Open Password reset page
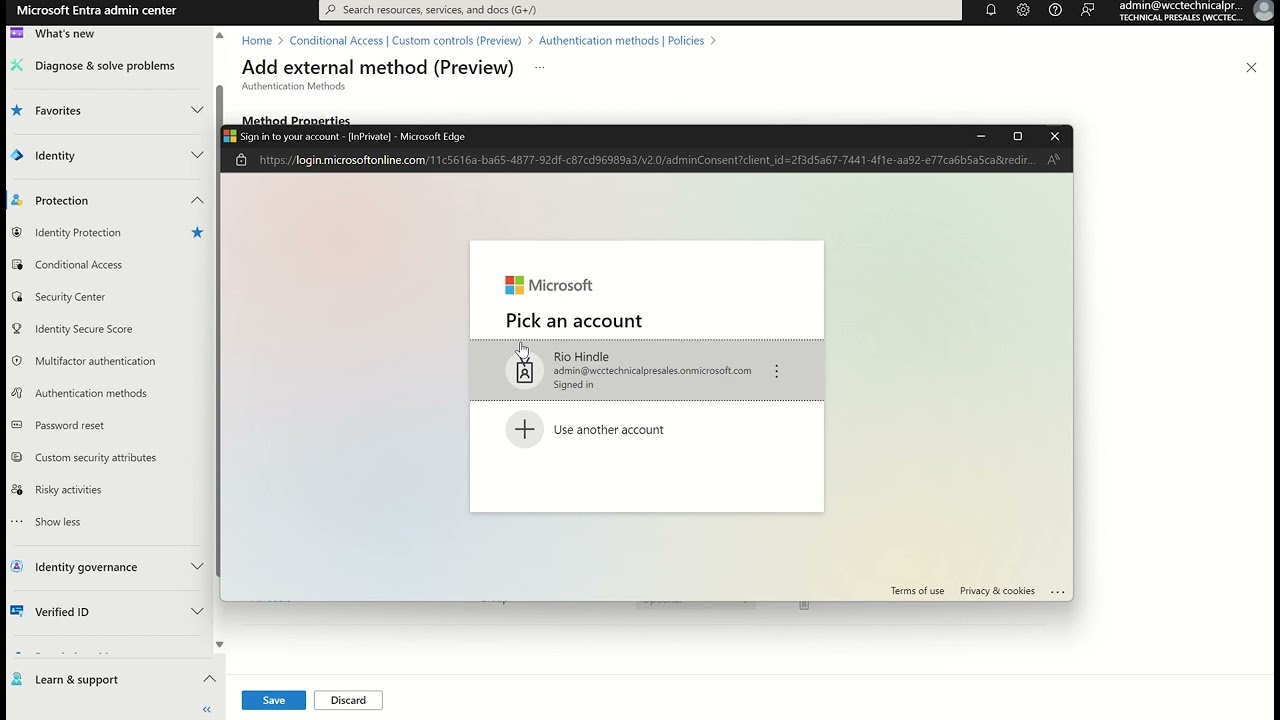The width and height of the screenshot is (1280, 720). (x=69, y=425)
